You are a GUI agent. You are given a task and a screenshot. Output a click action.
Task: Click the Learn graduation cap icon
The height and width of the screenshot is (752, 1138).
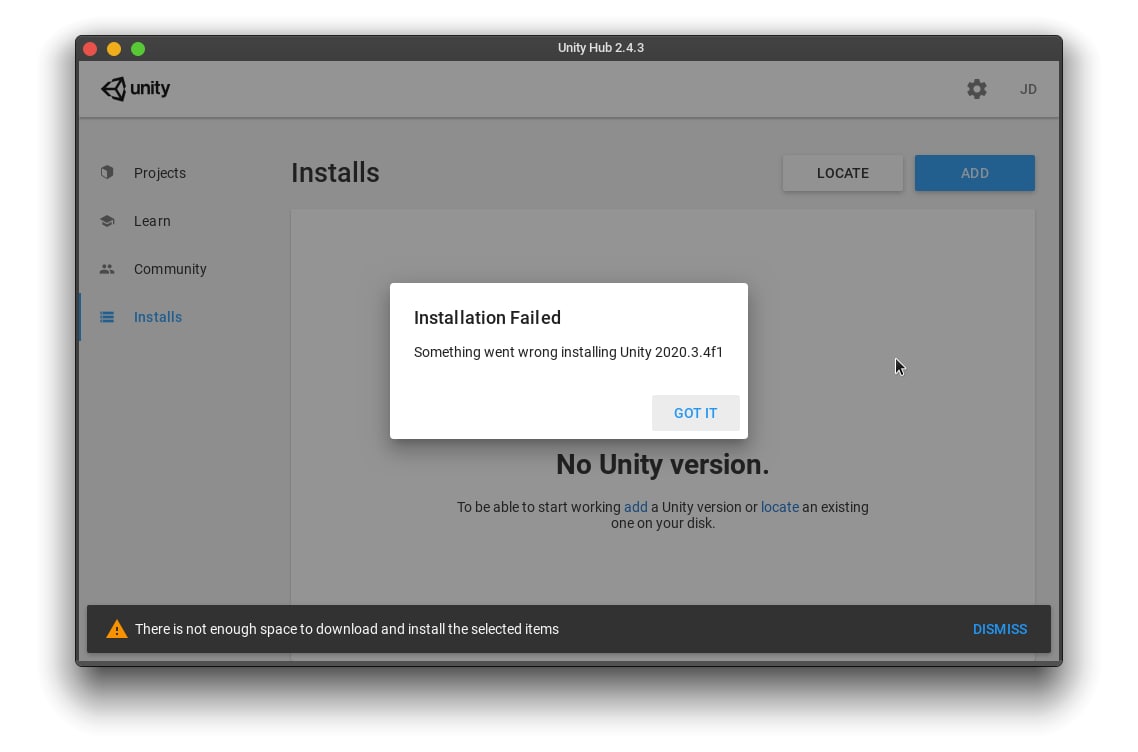(107, 221)
